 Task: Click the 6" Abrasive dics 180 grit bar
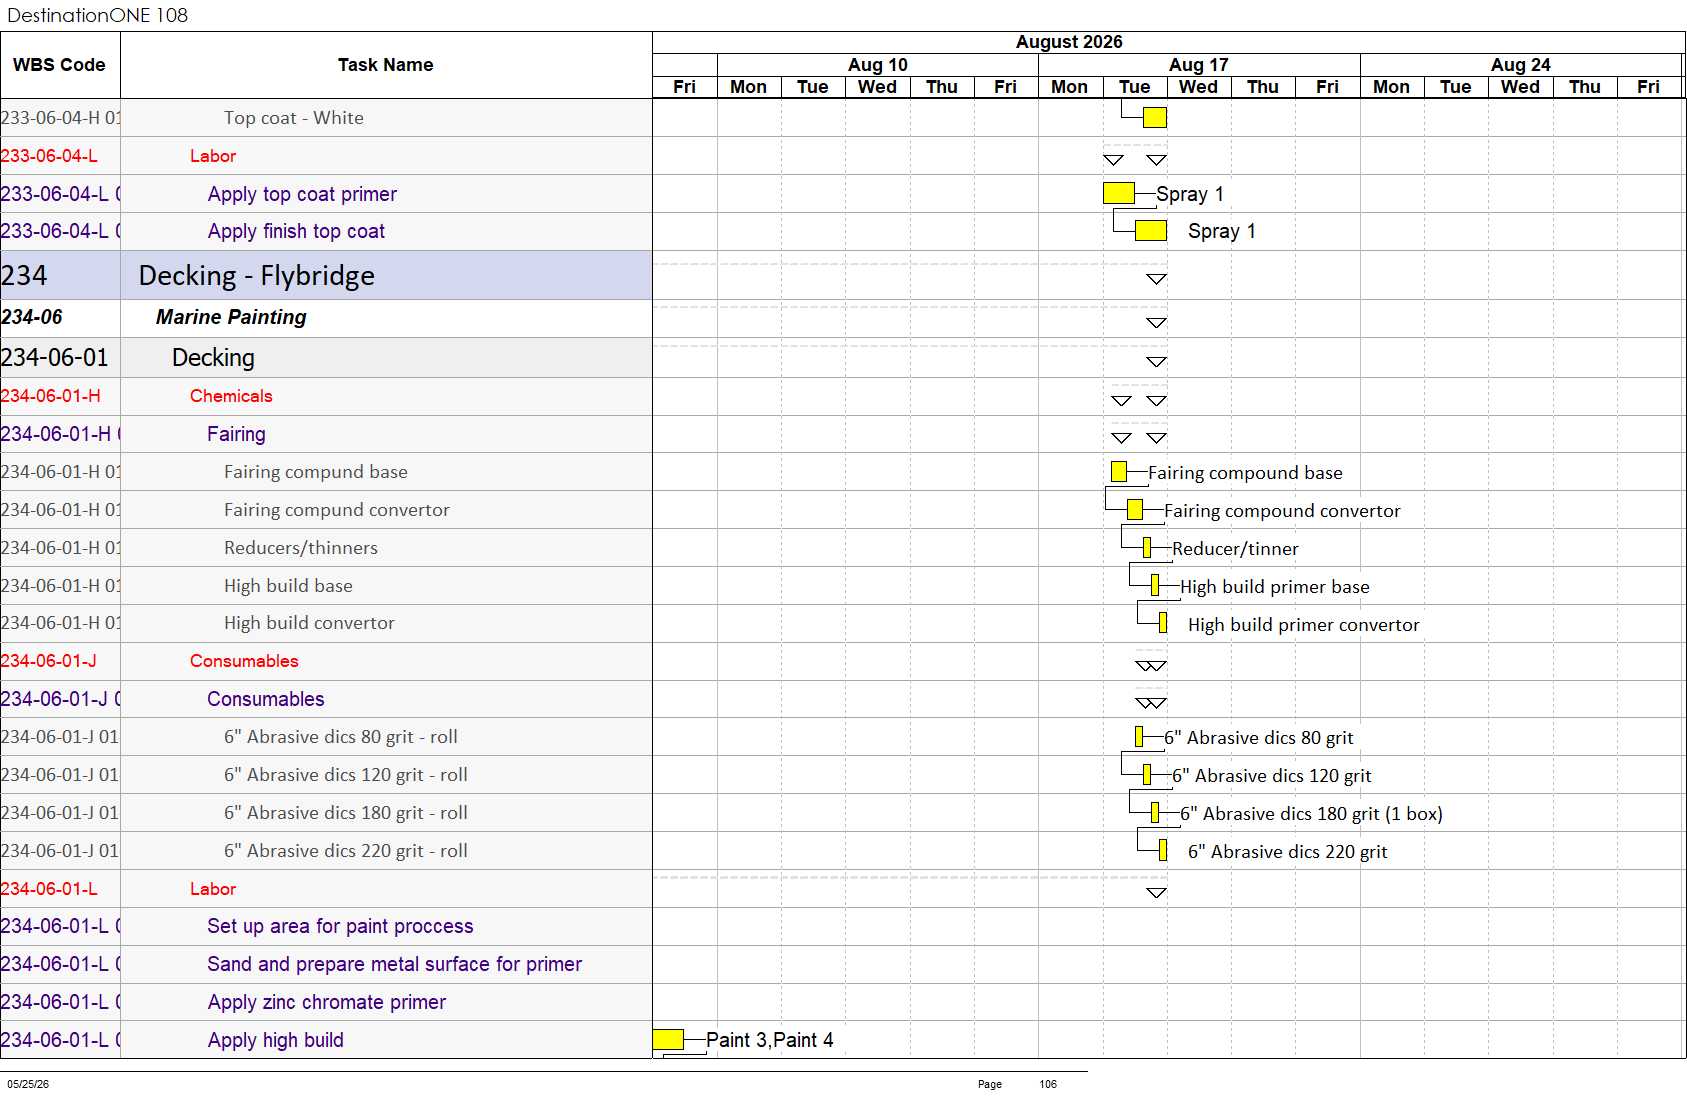pos(1155,812)
